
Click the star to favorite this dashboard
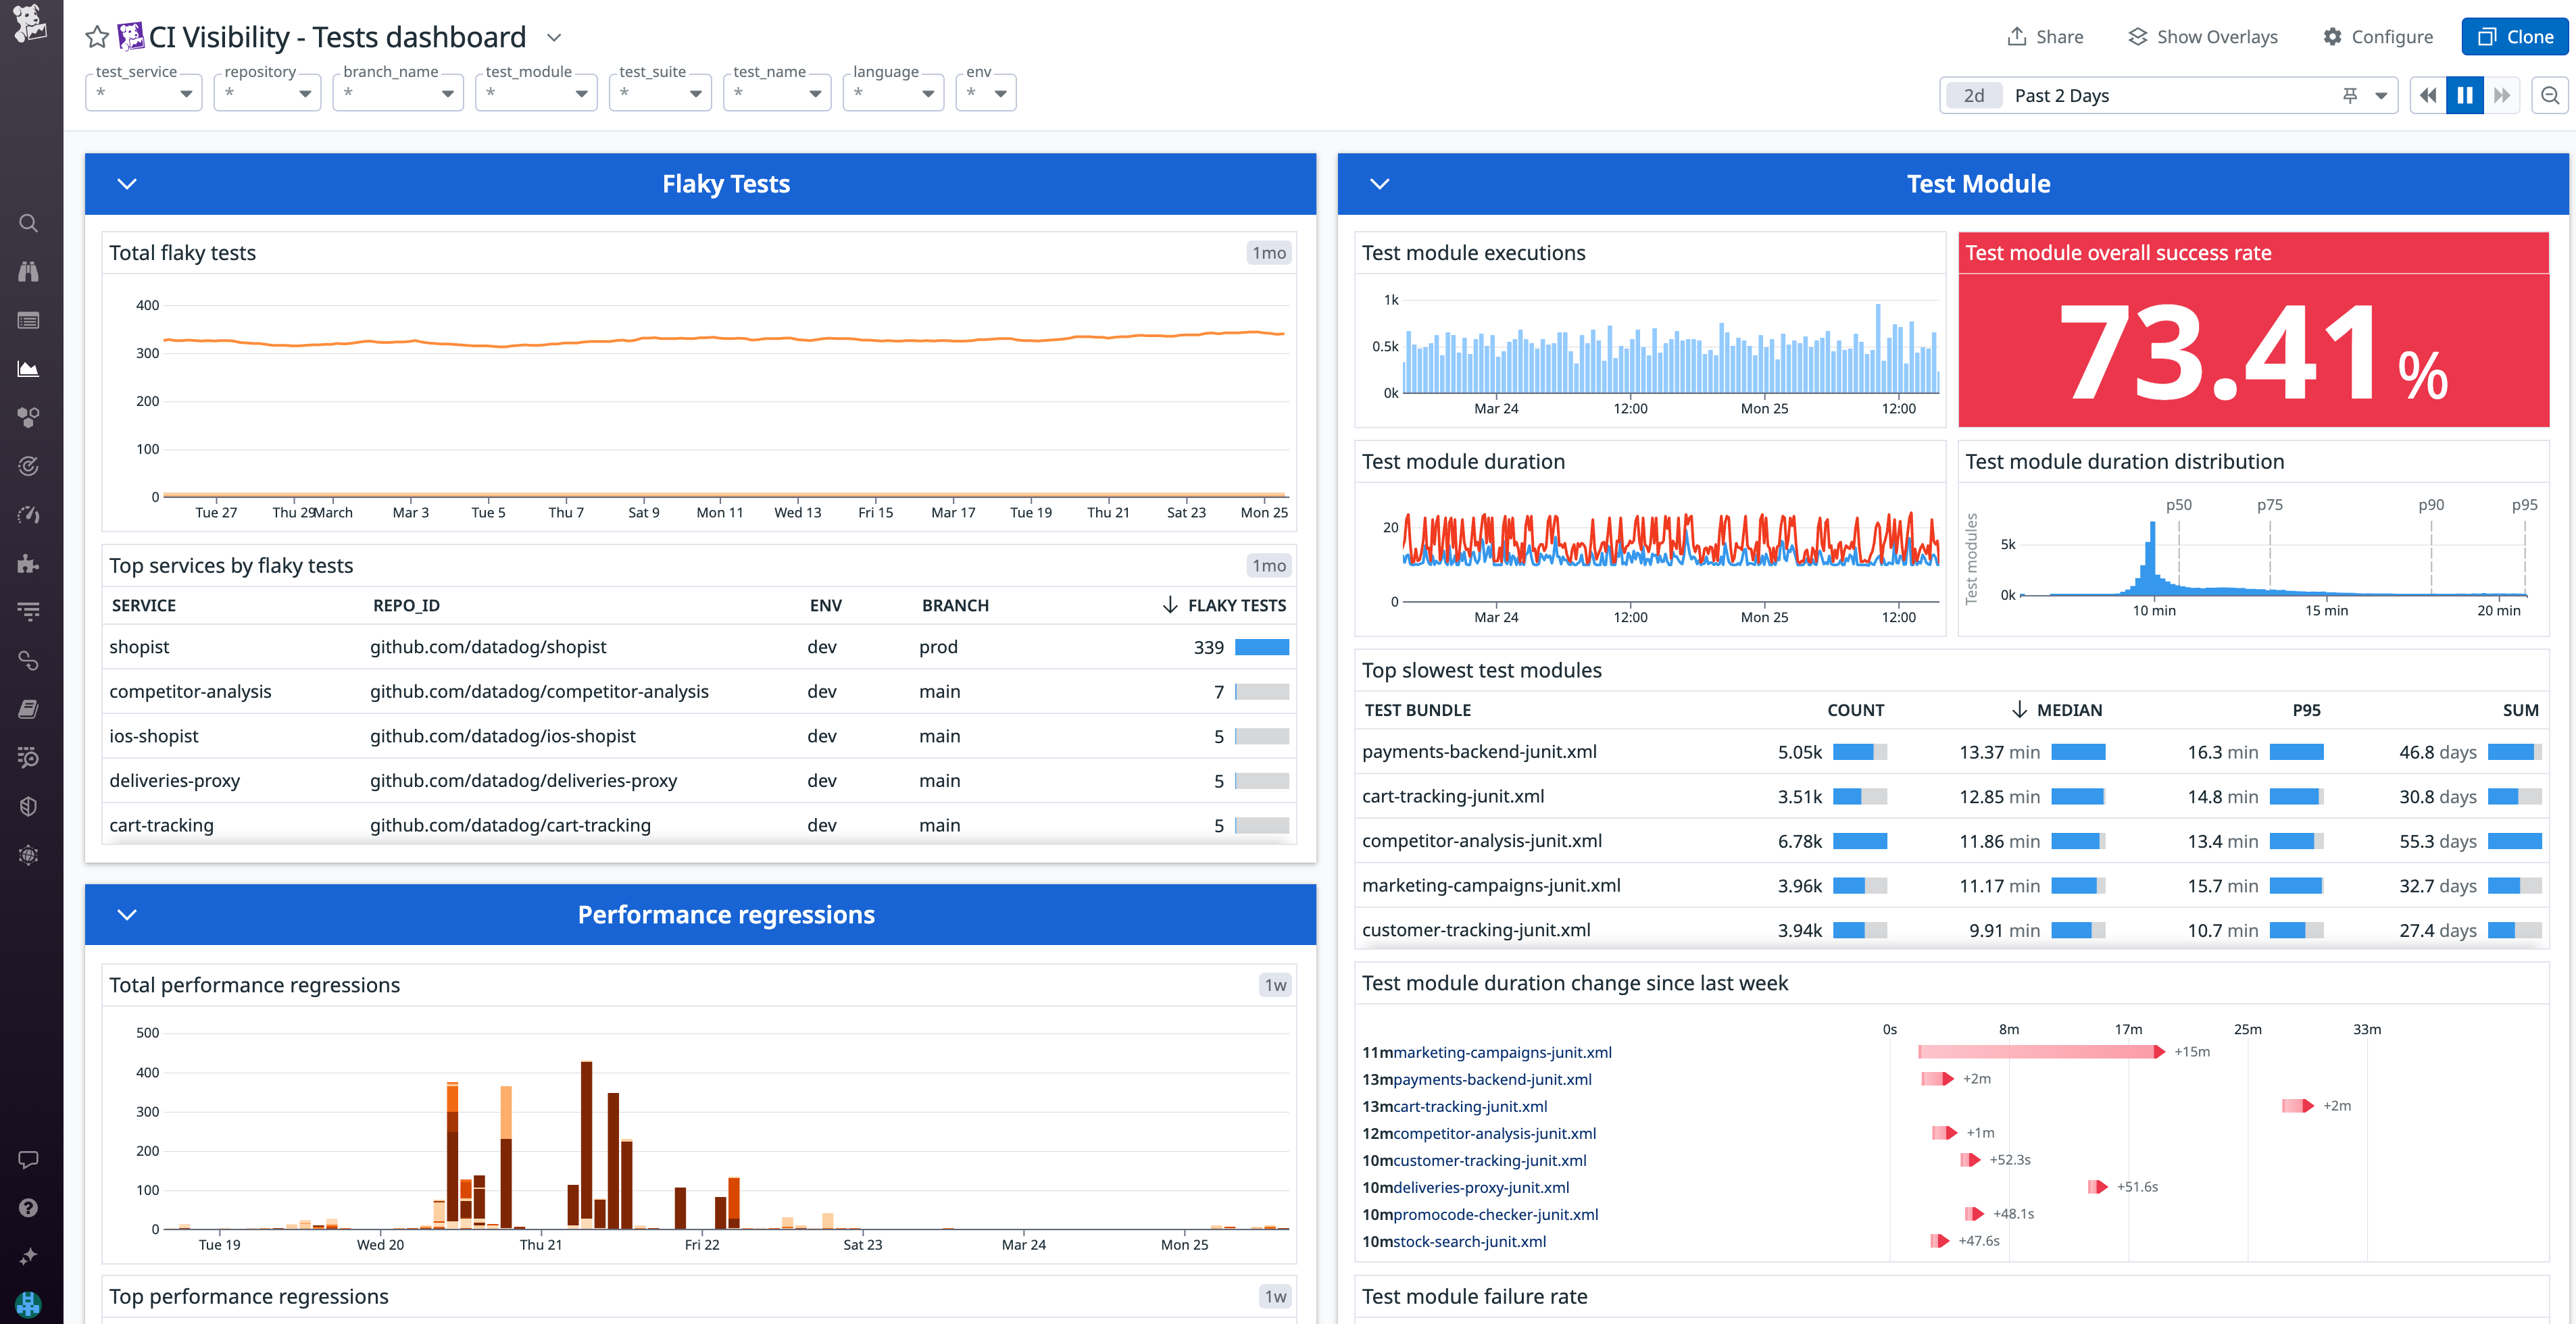96,37
